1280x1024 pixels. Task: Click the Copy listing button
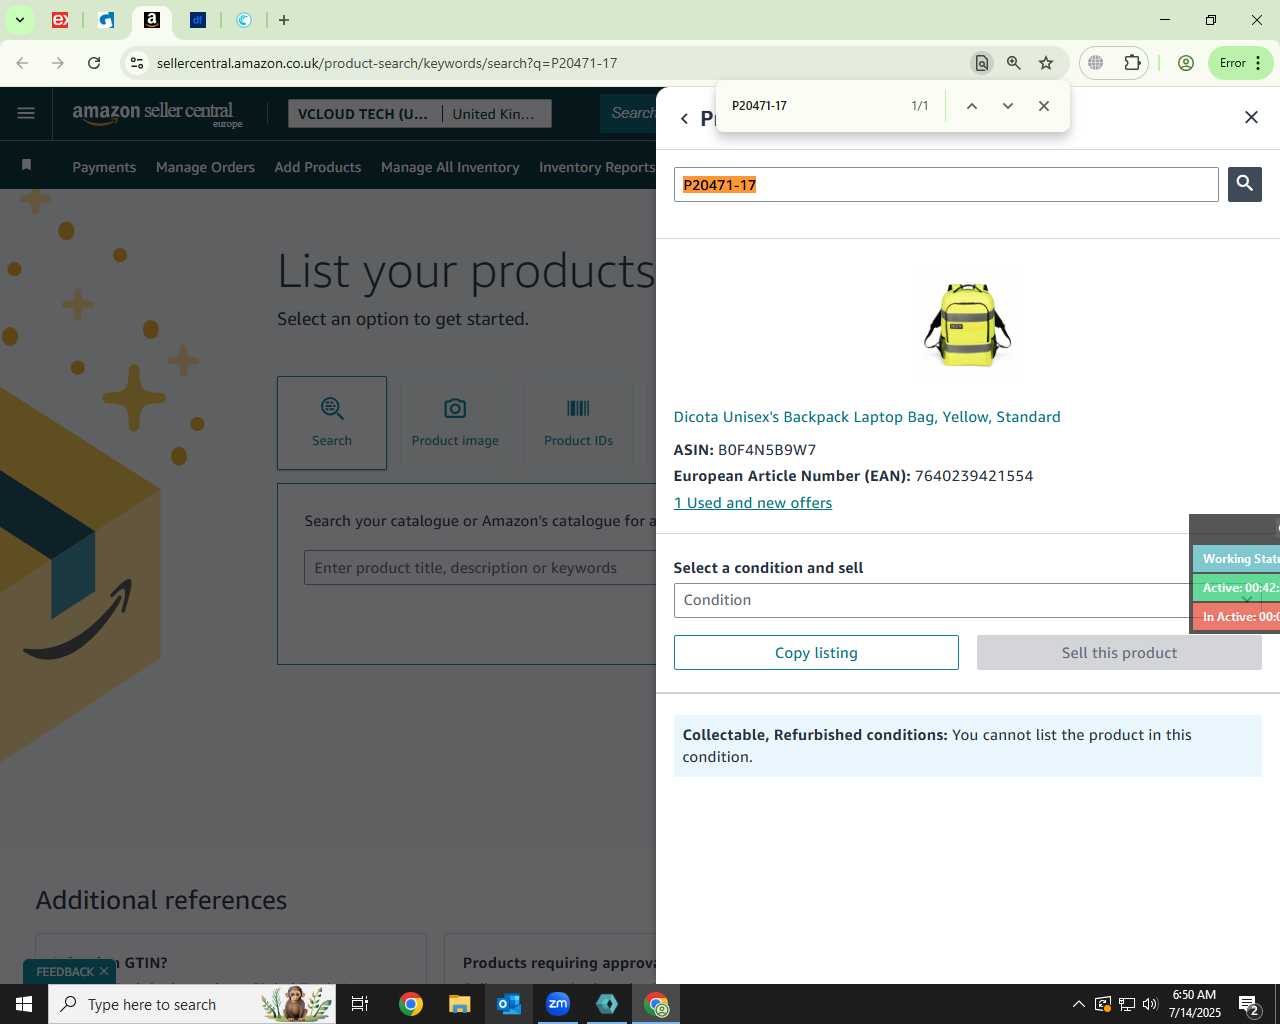tap(816, 653)
